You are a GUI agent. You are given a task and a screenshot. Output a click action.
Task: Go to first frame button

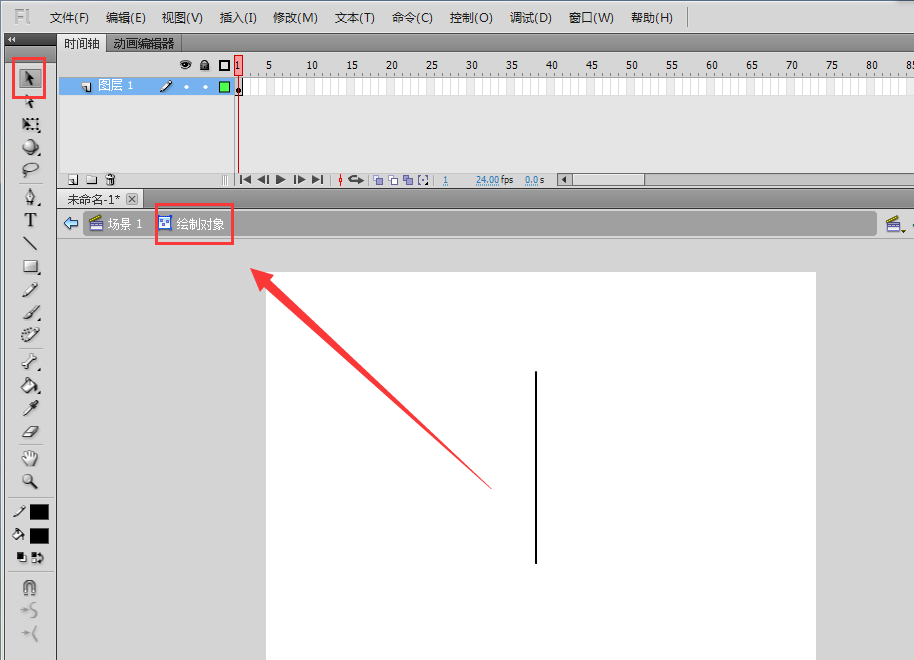click(x=245, y=180)
